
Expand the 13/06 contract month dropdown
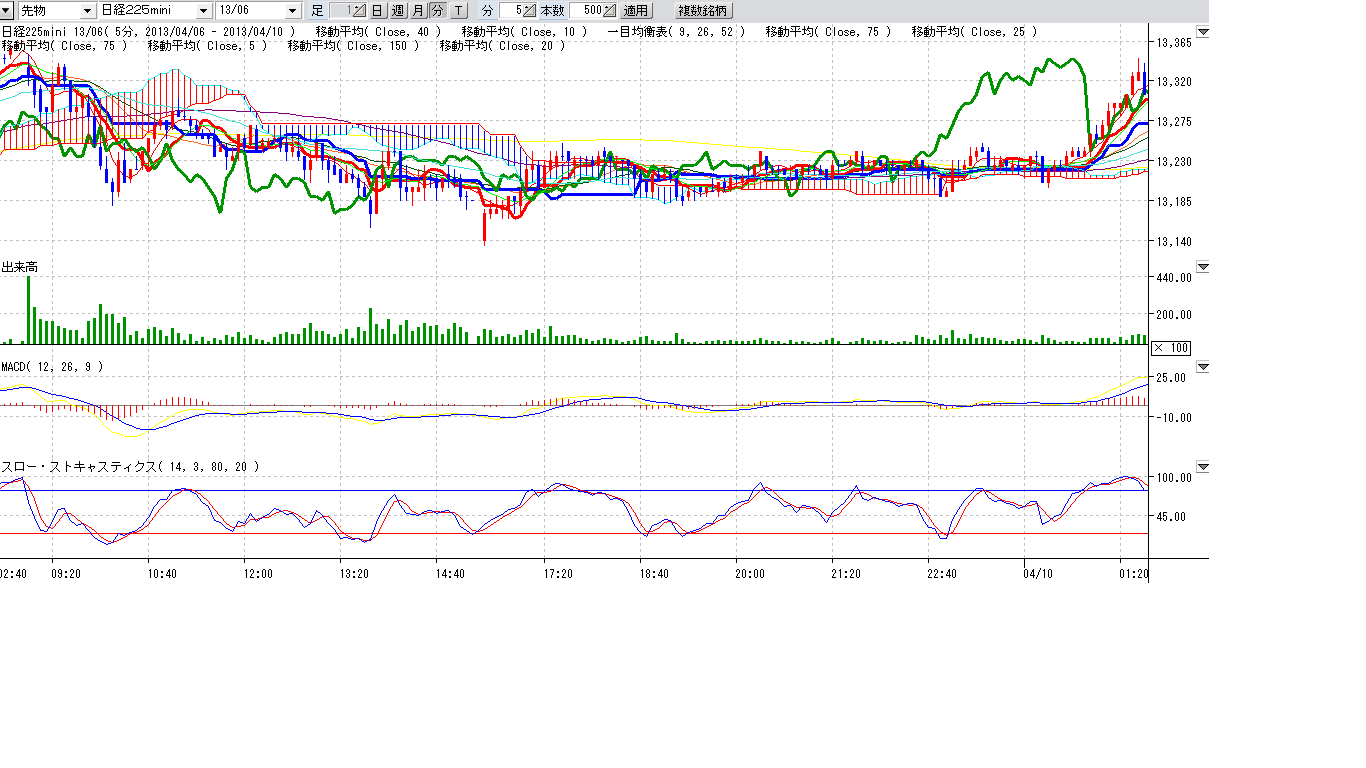click(292, 11)
